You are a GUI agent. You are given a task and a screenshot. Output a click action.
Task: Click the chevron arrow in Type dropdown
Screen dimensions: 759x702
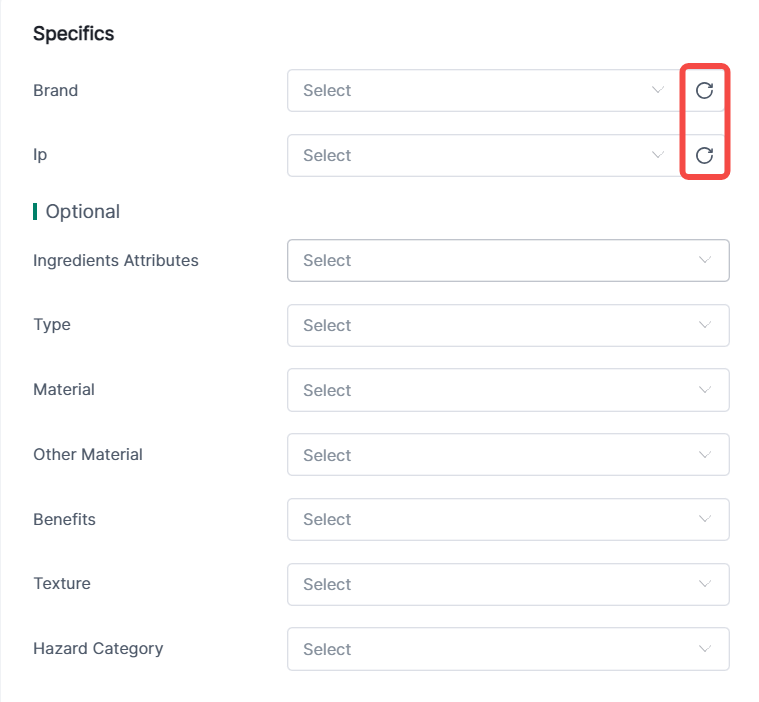(x=705, y=325)
